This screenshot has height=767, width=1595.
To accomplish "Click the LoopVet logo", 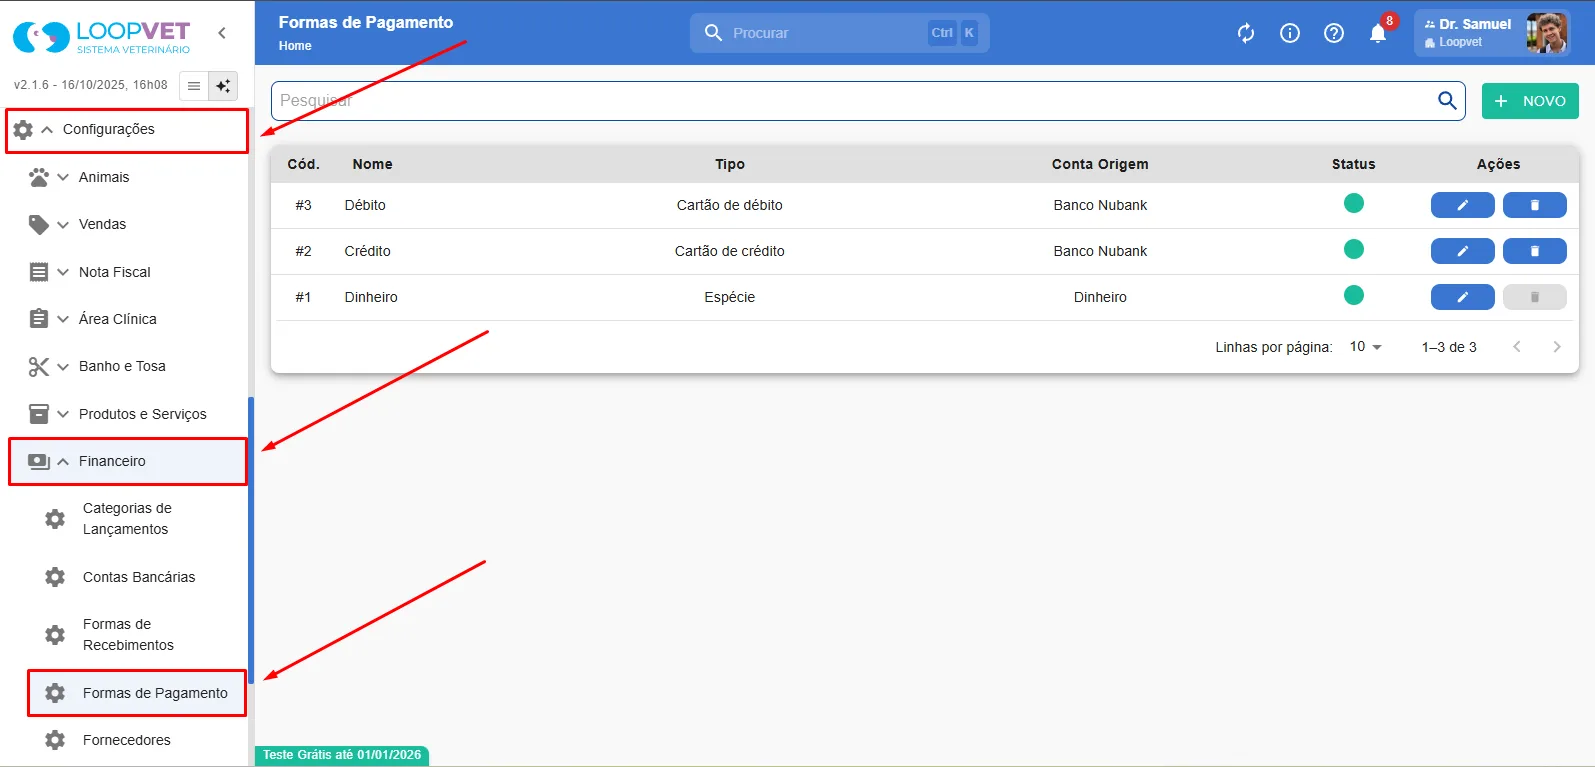I will pos(101,37).
